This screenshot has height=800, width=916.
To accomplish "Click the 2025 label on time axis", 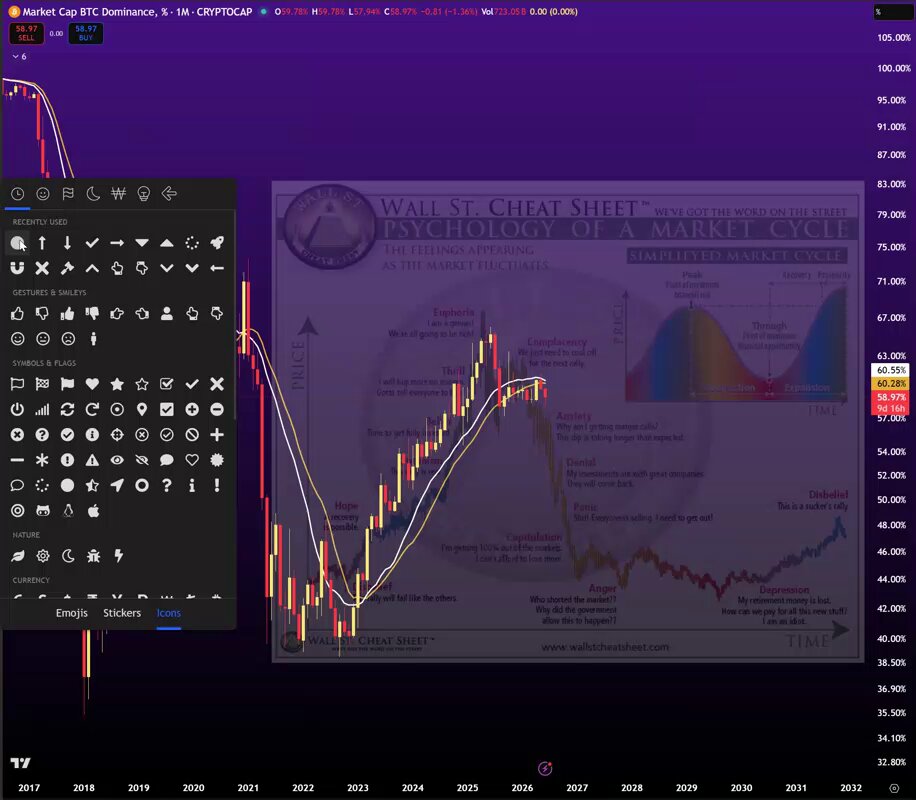I will 467,788.
